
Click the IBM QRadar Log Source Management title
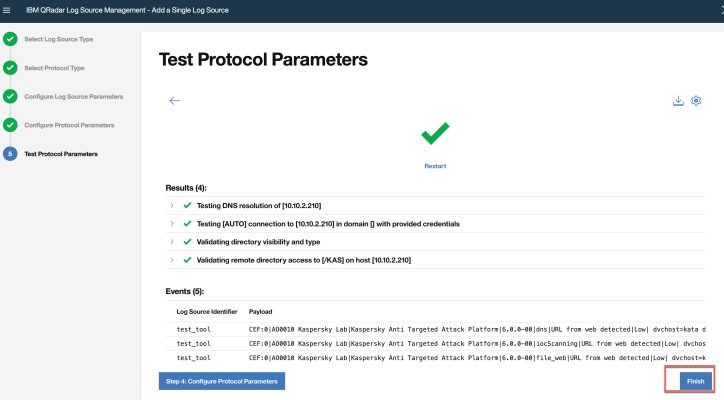(x=127, y=10)
